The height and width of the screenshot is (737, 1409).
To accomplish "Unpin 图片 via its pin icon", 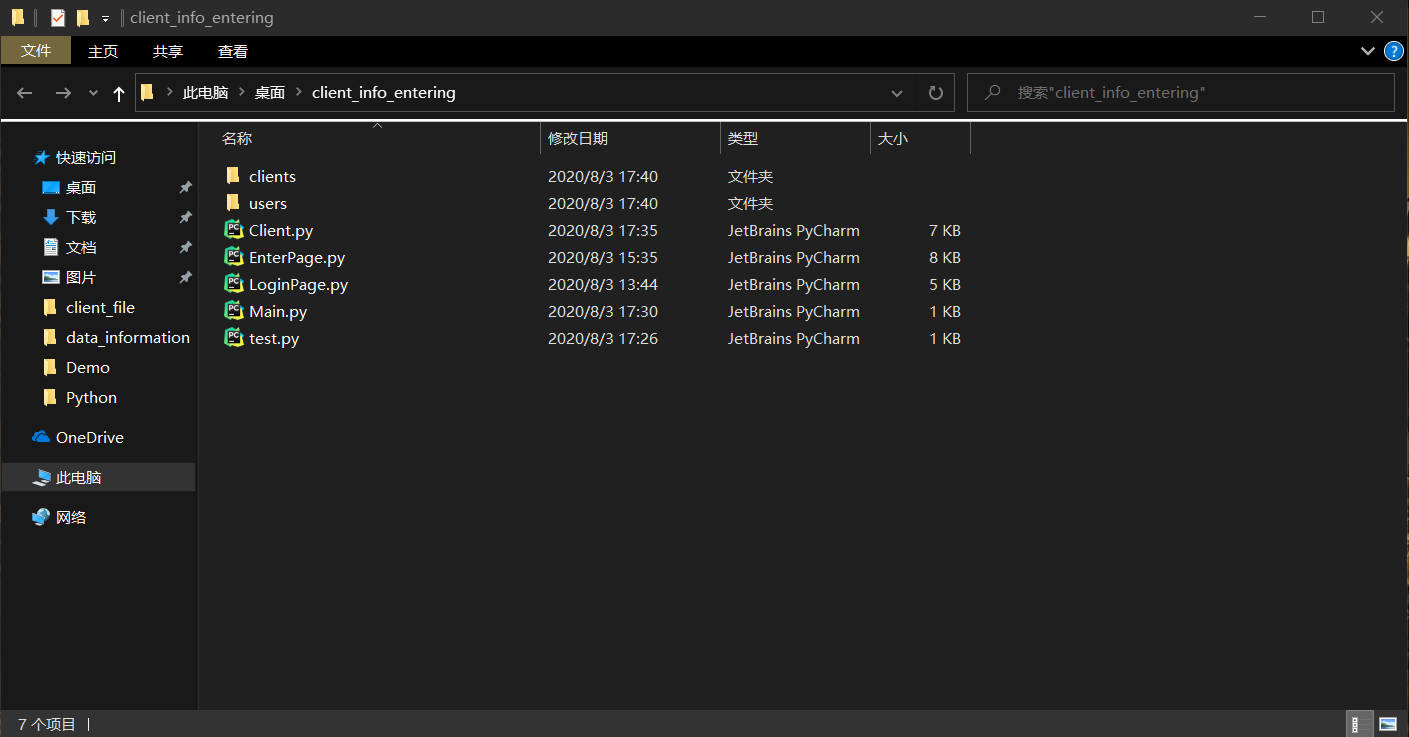I will [185, 277].
